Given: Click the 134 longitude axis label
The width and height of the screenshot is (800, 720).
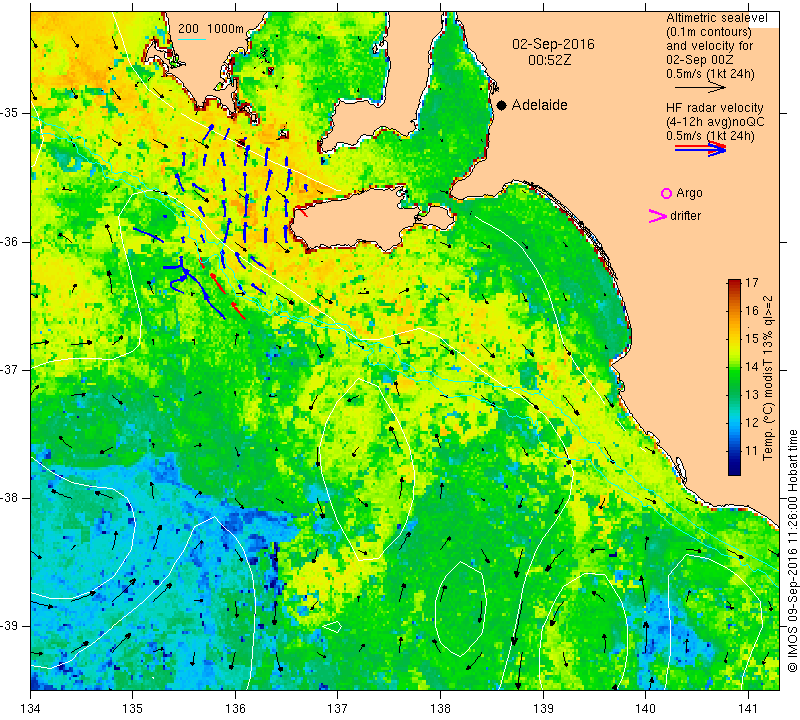Looking at the screenshot, I should pyautogui.click(x=31, y=709).
